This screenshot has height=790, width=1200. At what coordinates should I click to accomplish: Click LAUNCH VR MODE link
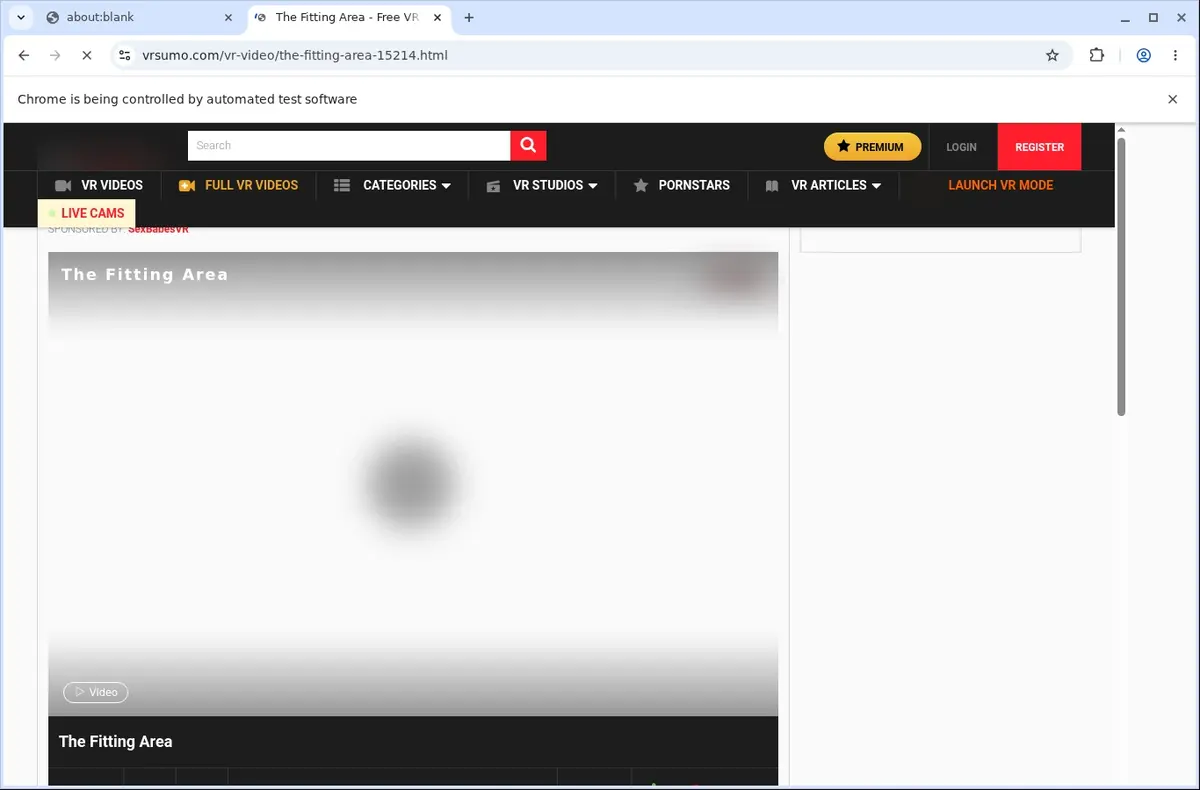[1000, 185]
